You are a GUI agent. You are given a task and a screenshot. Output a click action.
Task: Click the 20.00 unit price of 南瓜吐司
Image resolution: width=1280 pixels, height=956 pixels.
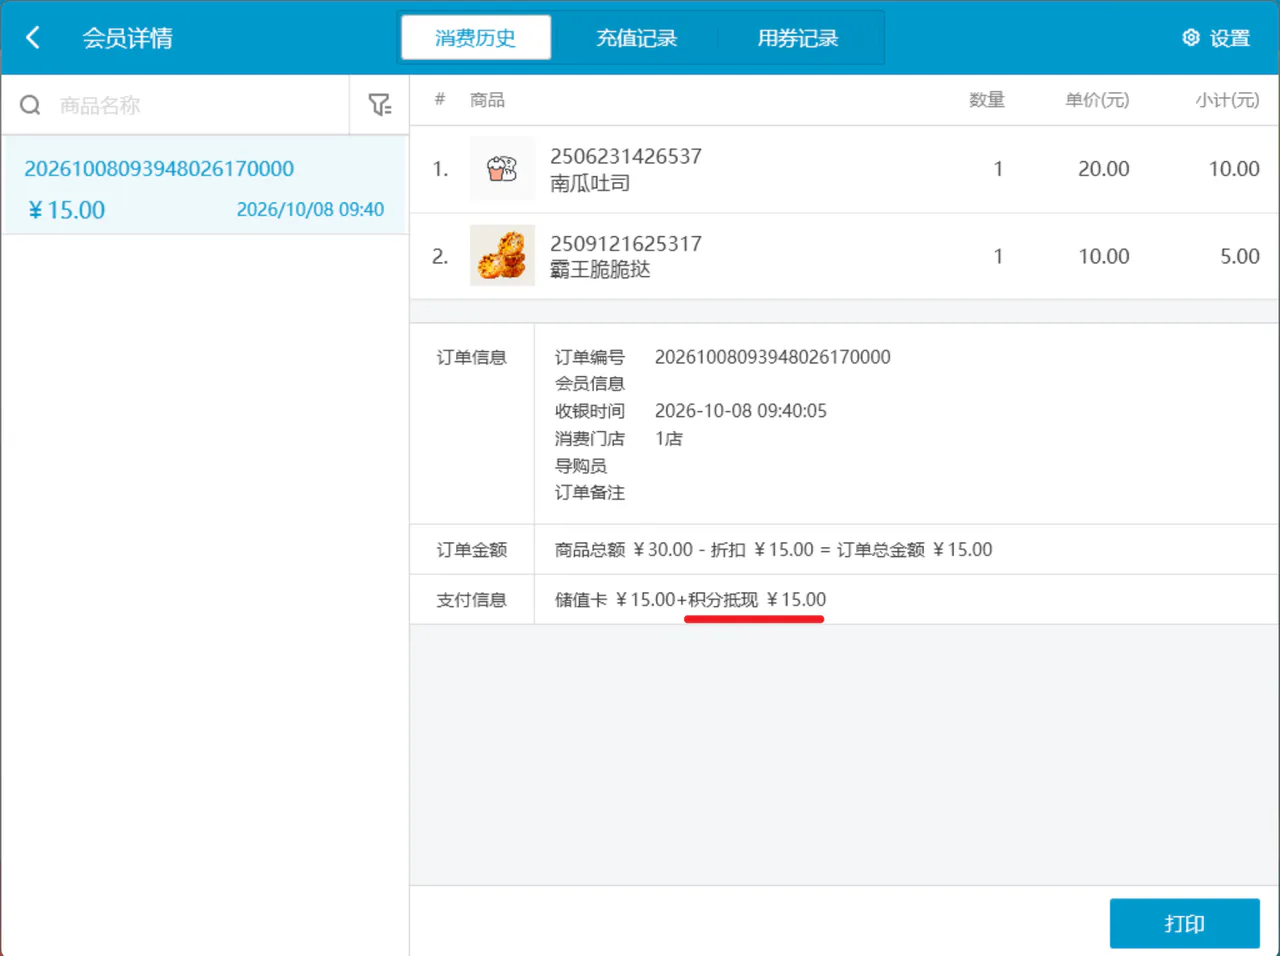[1104, 169]
